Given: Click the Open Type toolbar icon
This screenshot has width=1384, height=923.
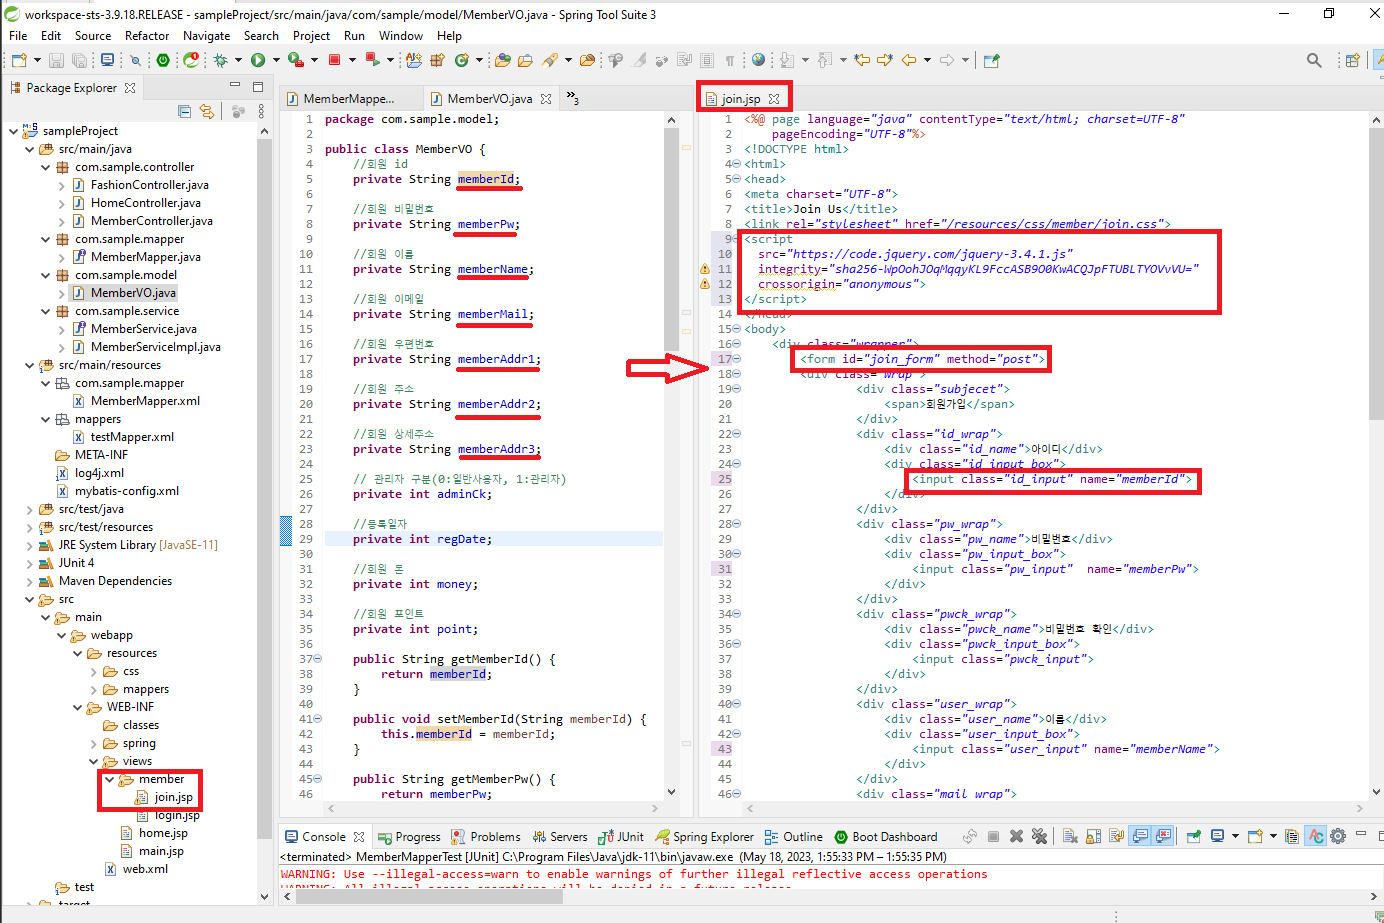Looking at the screenshot, I should 502,60.
